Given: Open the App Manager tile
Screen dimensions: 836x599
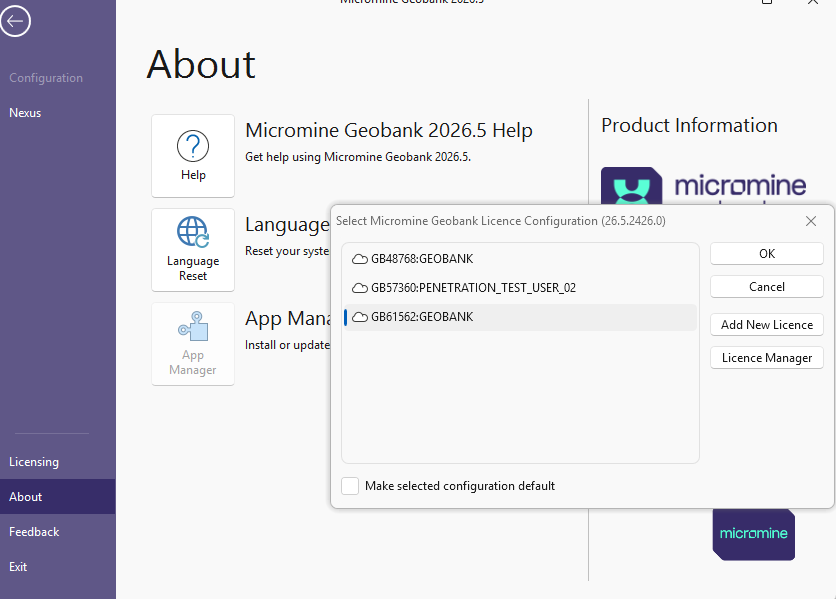Looking at the screenshot, I should coord(193,344).
